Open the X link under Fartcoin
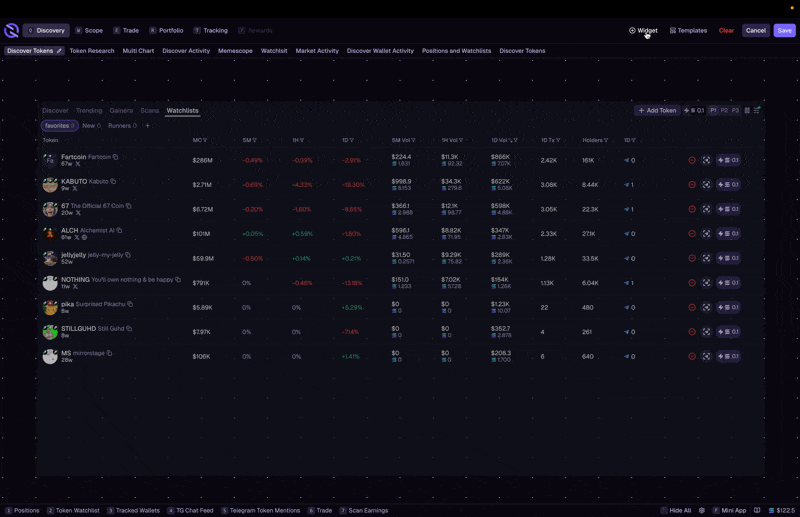Image resolution: width=800 pixels, height=517 pixels. [78, 164]
